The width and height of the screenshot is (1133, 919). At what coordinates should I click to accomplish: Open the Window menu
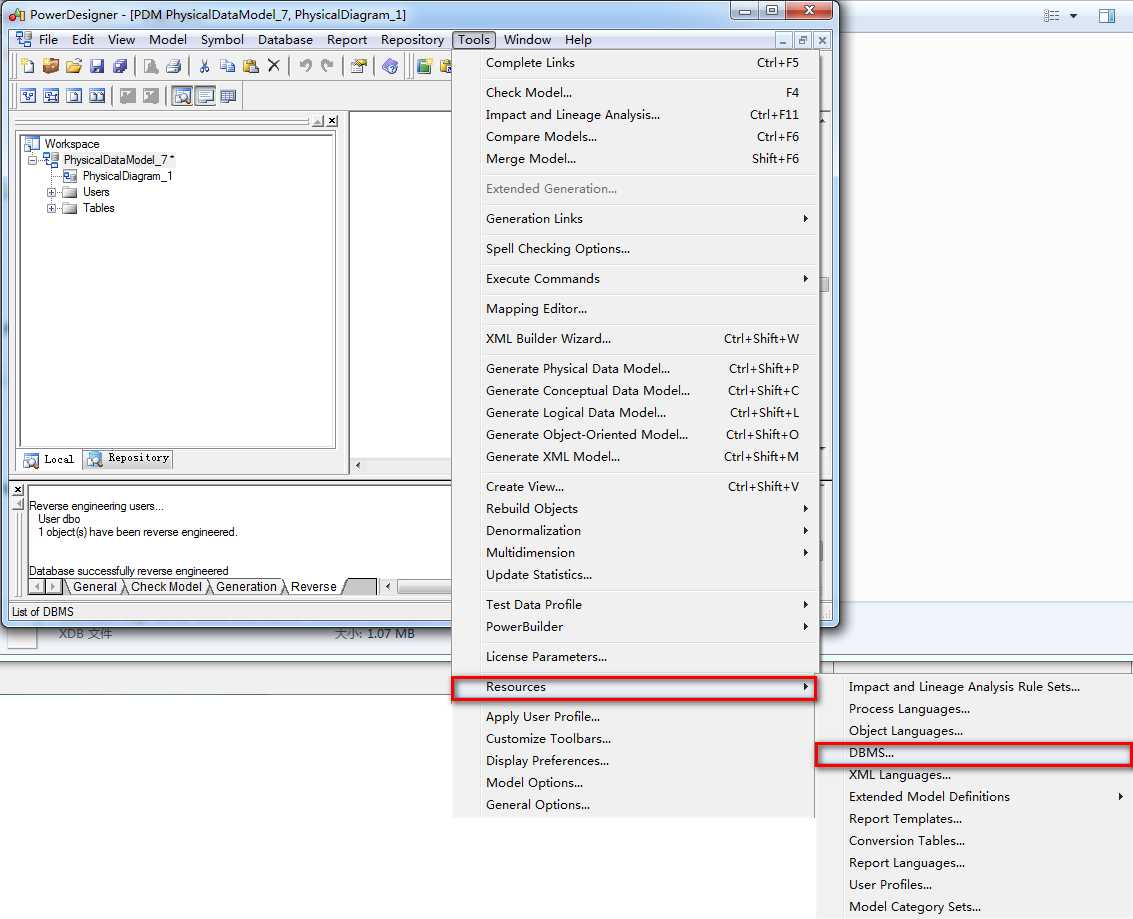[x=527, y=40]
